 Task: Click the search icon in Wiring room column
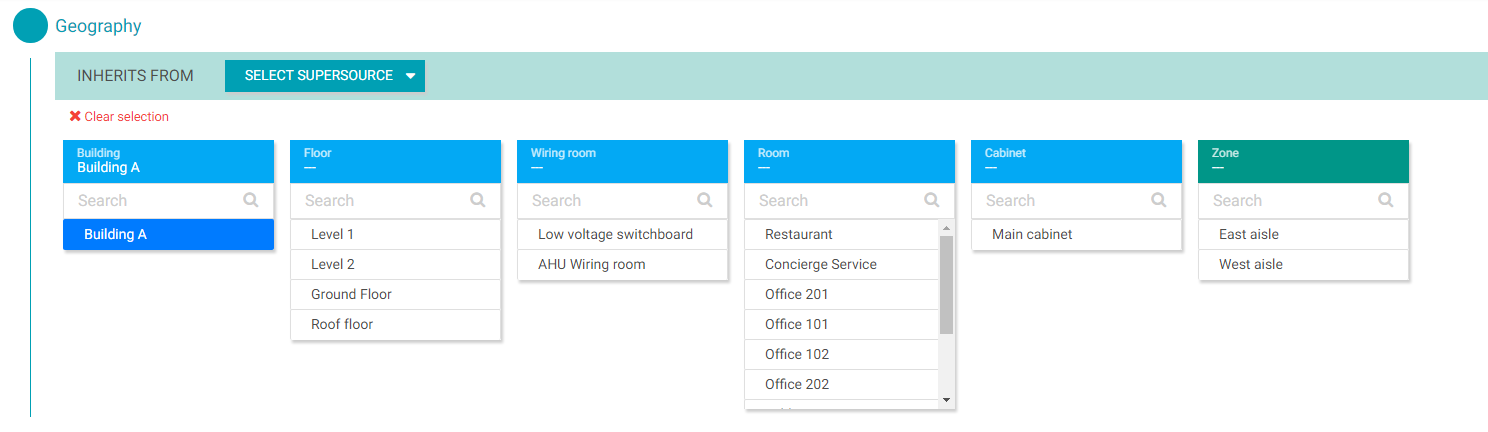[705, 200]
